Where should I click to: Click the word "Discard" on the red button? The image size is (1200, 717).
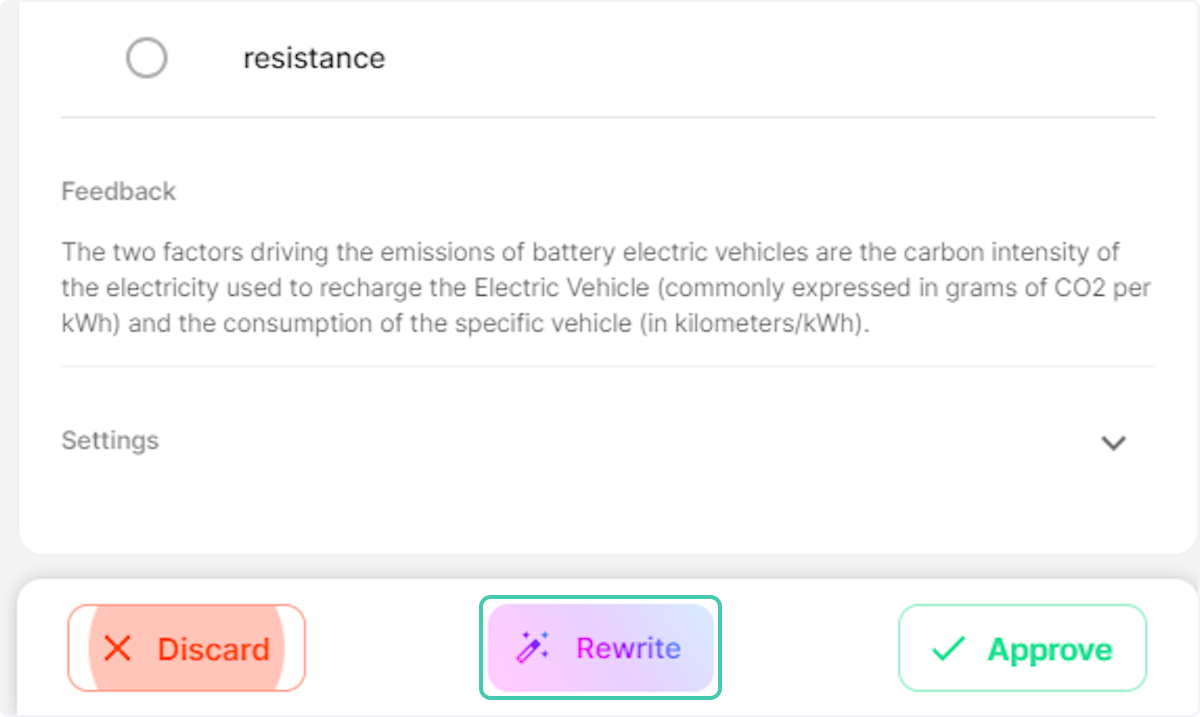click(x=213, y=649)
